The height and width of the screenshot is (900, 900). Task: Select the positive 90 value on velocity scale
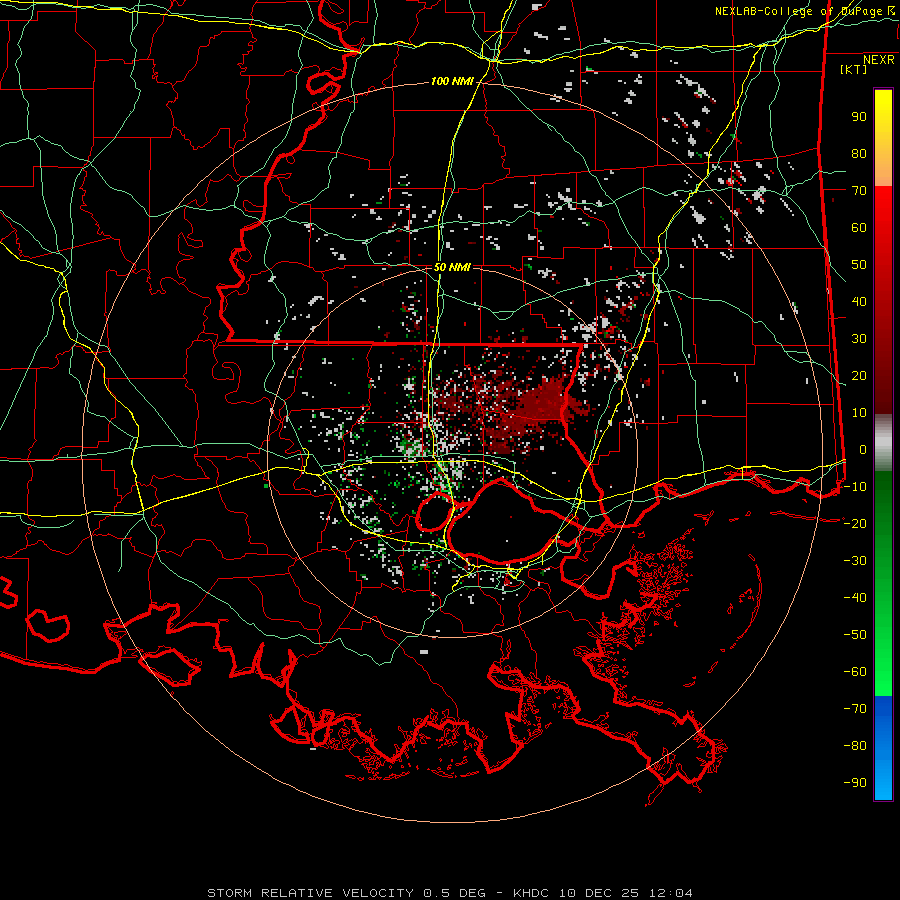click(859, 117)
